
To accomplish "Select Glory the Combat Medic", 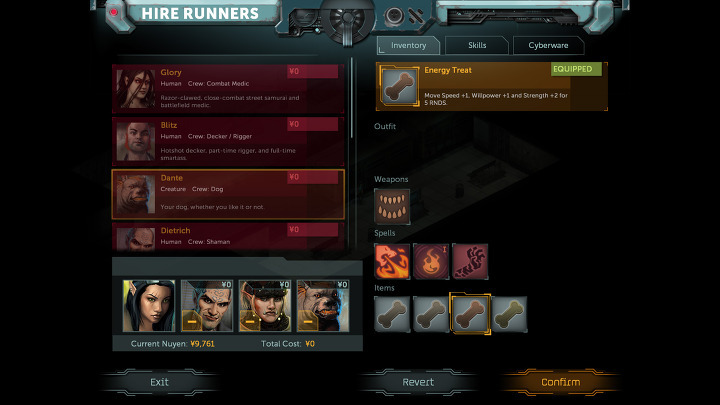I will click(x=228, y=89).
